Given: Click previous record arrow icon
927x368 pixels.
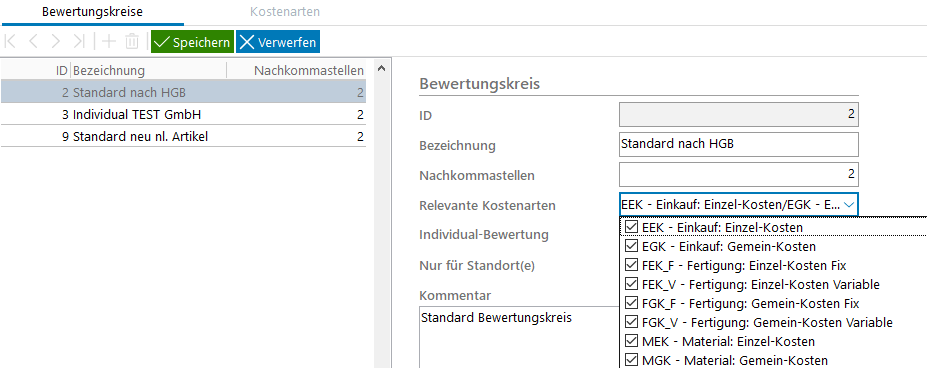Looking at the screenshot, I should (x=34, y=41).
